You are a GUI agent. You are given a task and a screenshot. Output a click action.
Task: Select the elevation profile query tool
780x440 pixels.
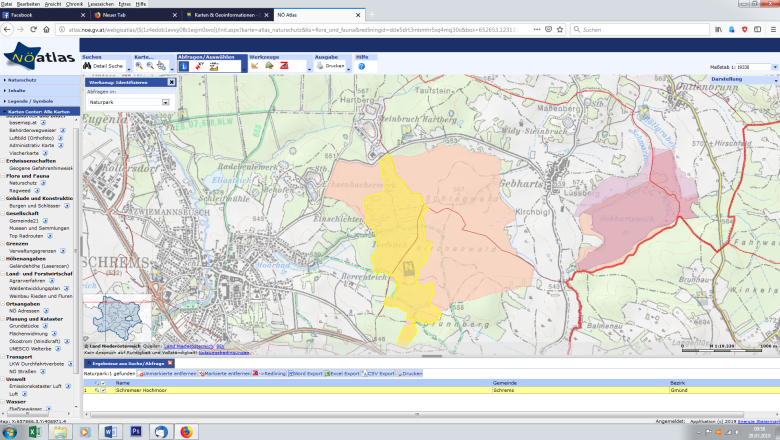pos(214,66)
